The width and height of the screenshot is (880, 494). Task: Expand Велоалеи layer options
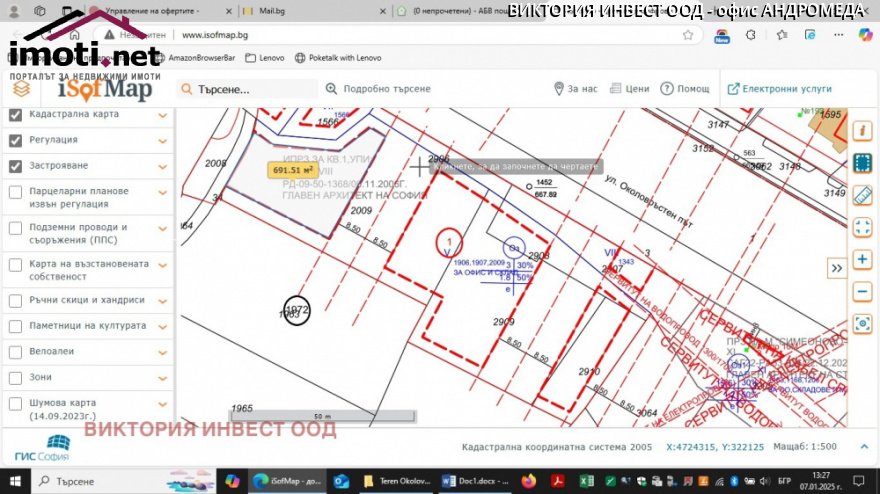[x=163, y=353]
